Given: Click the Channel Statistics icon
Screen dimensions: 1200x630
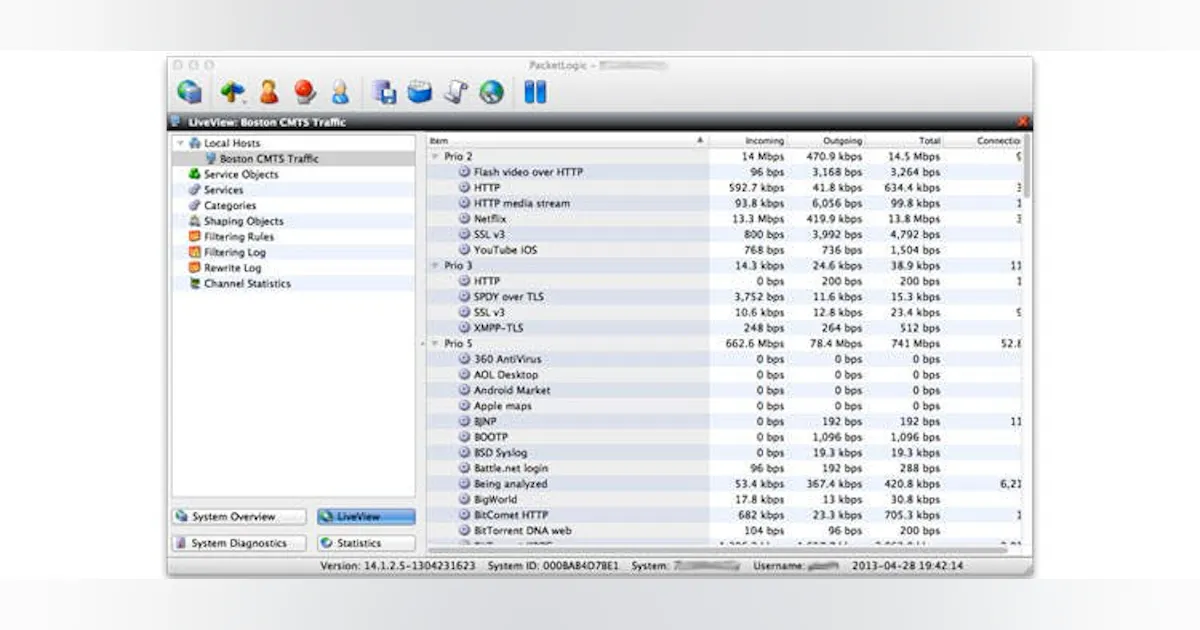Looking at the screenshot, I should coord(195,284).
